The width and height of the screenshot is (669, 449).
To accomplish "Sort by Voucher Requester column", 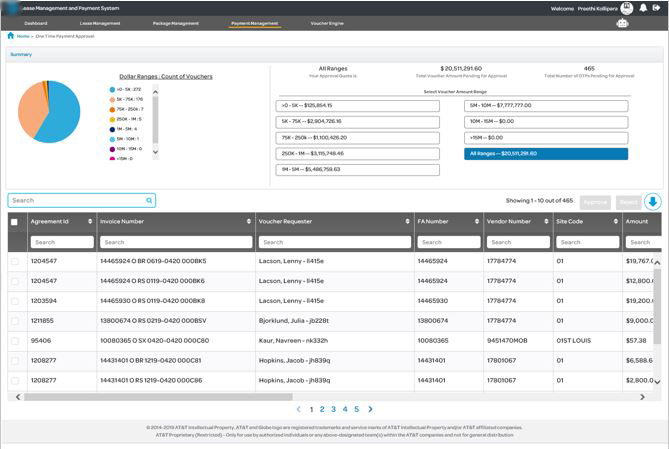I will 407,222.
